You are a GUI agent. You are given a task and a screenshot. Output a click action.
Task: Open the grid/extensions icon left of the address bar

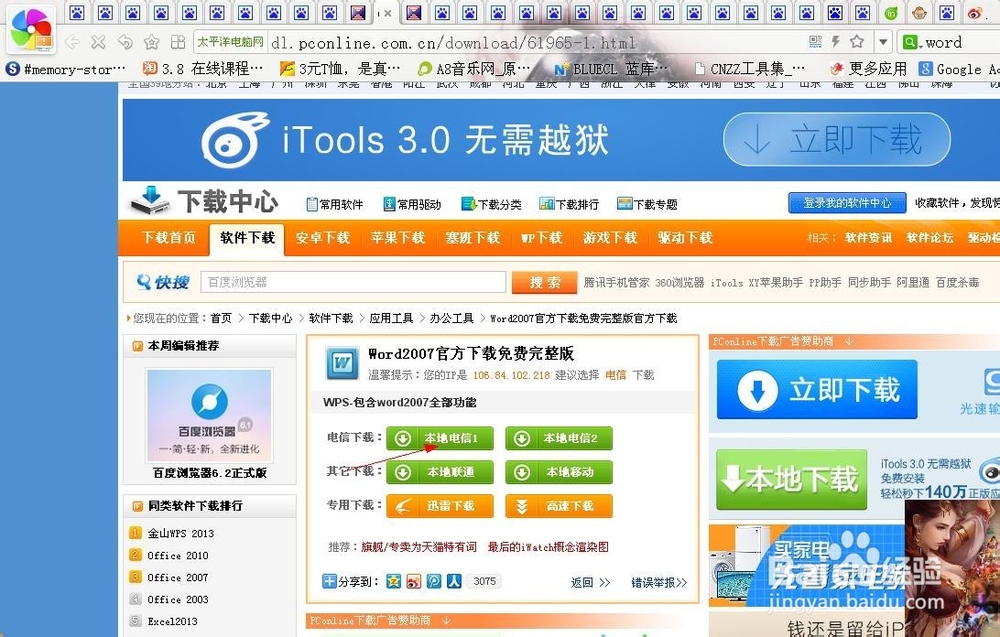[x=178, y=43]
